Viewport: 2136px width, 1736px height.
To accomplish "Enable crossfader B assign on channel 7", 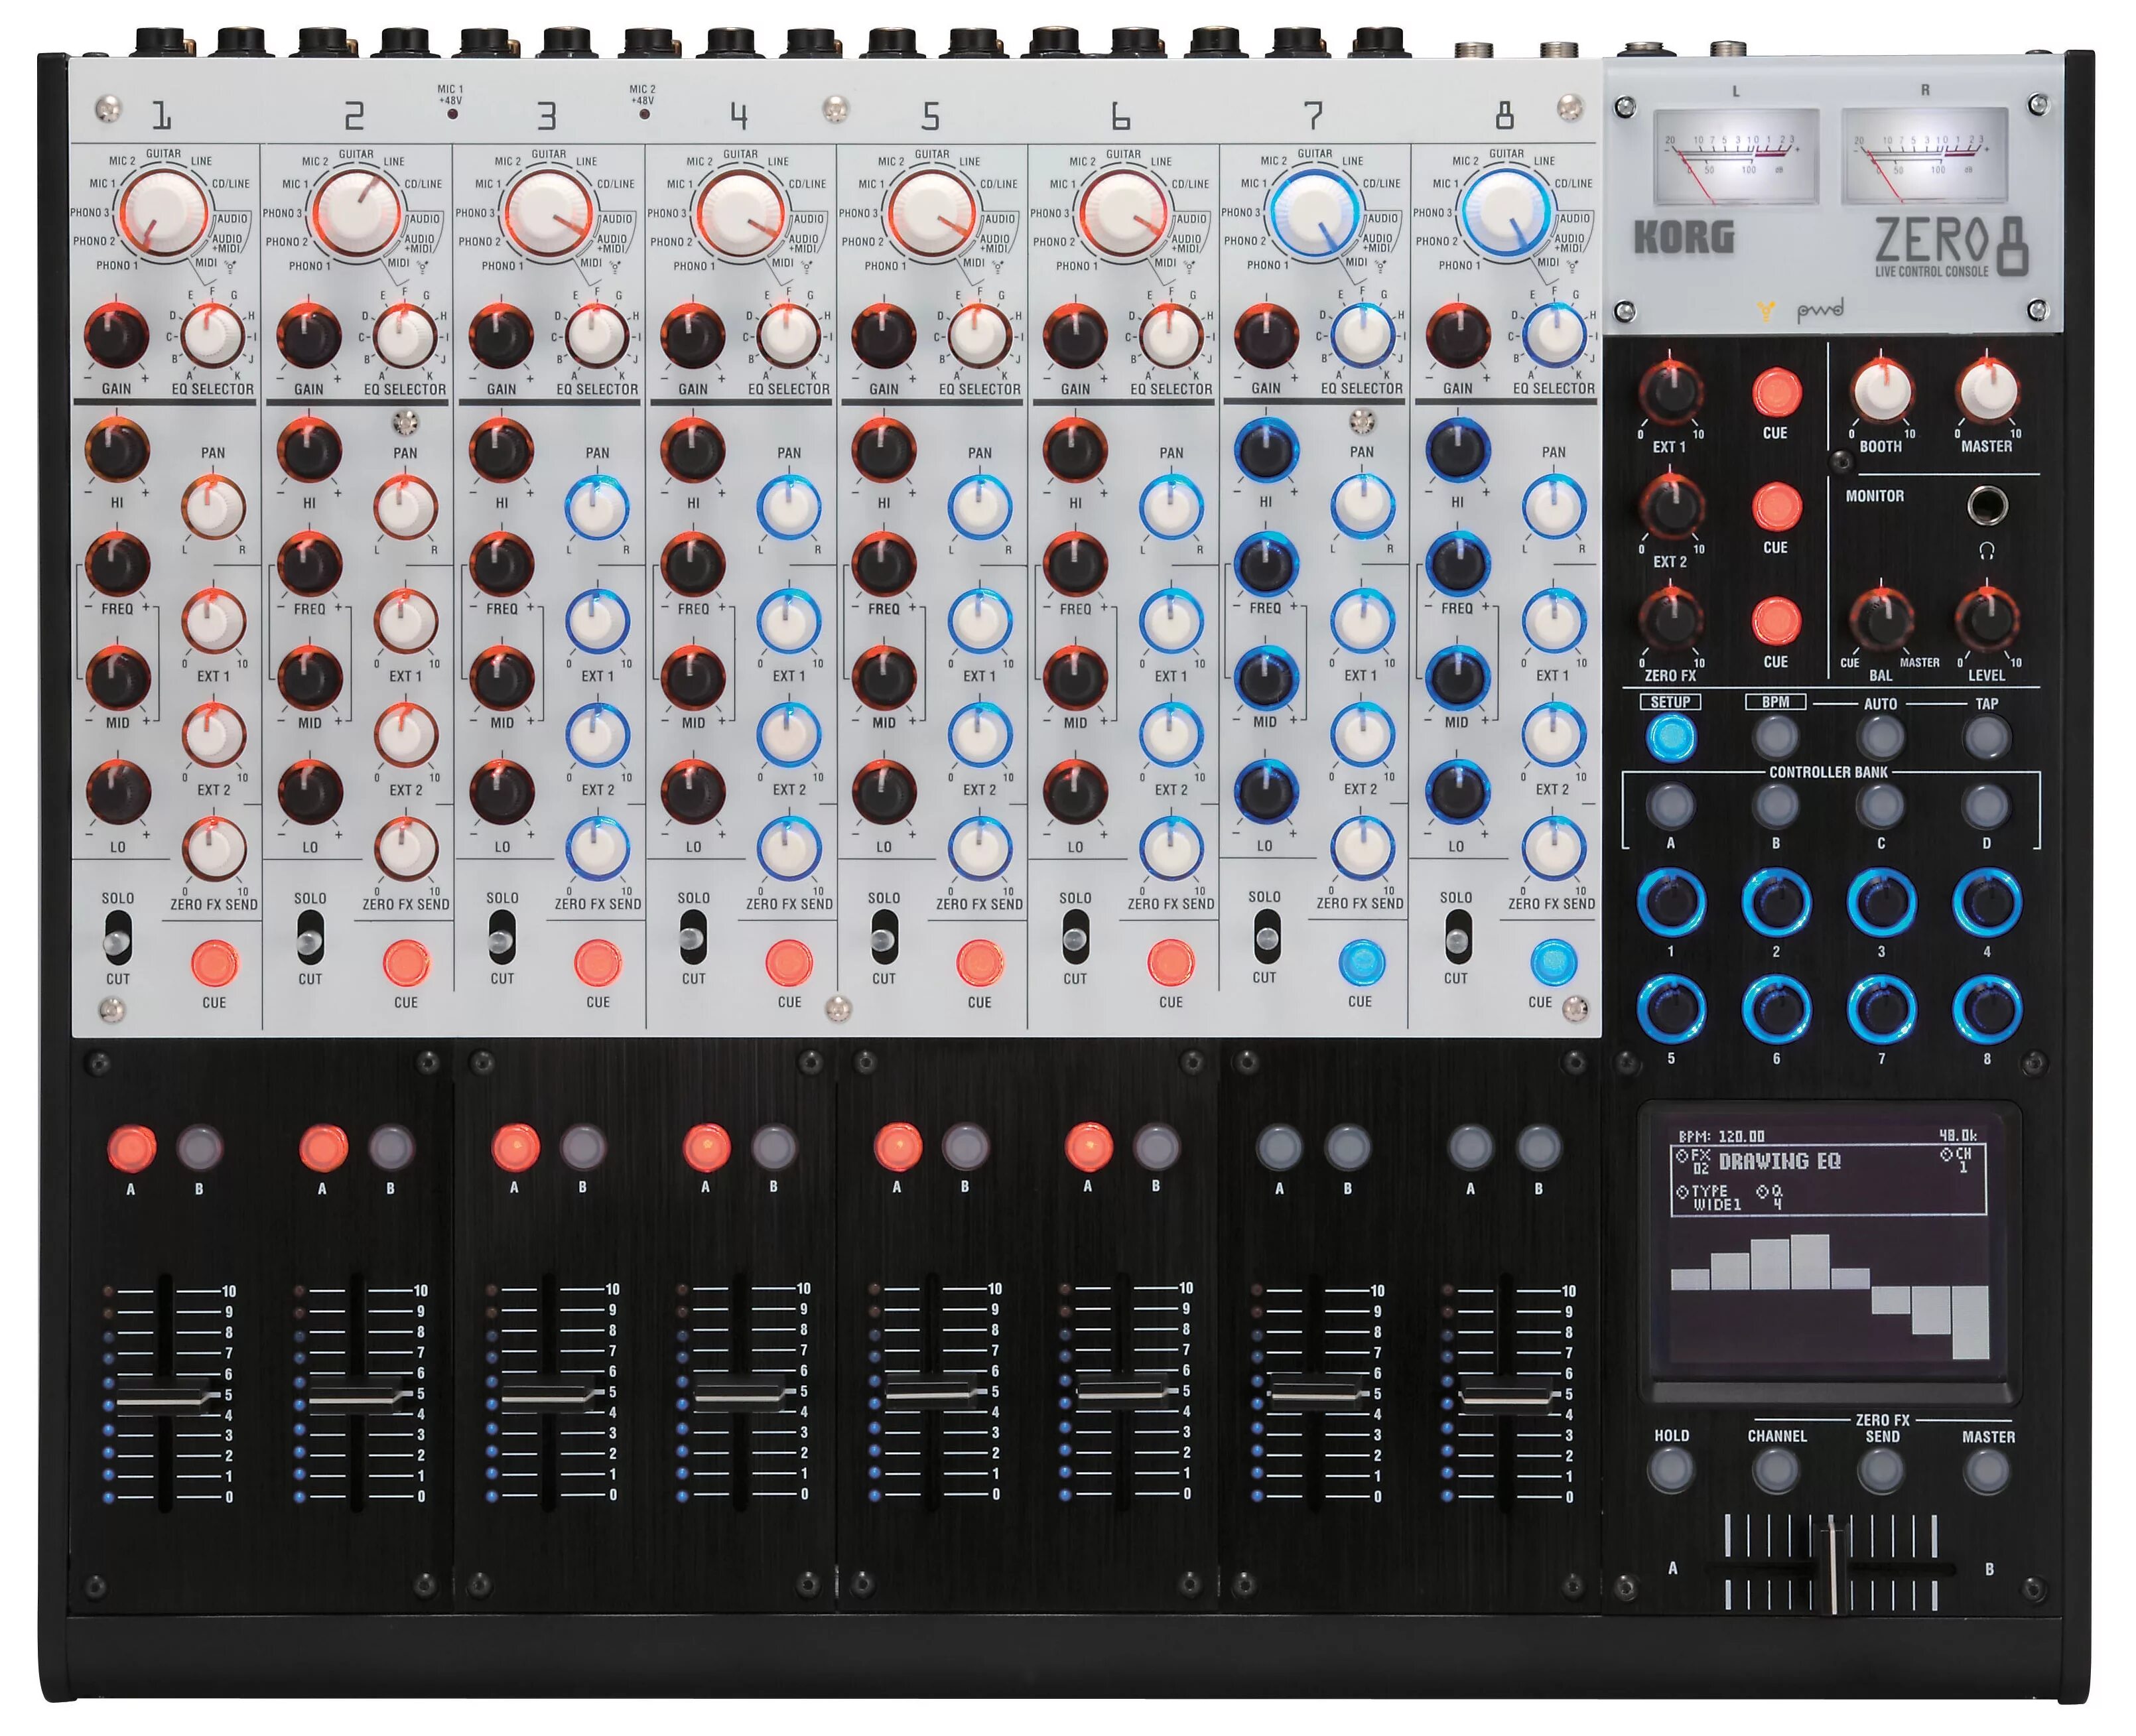I will point(1347,1147).
